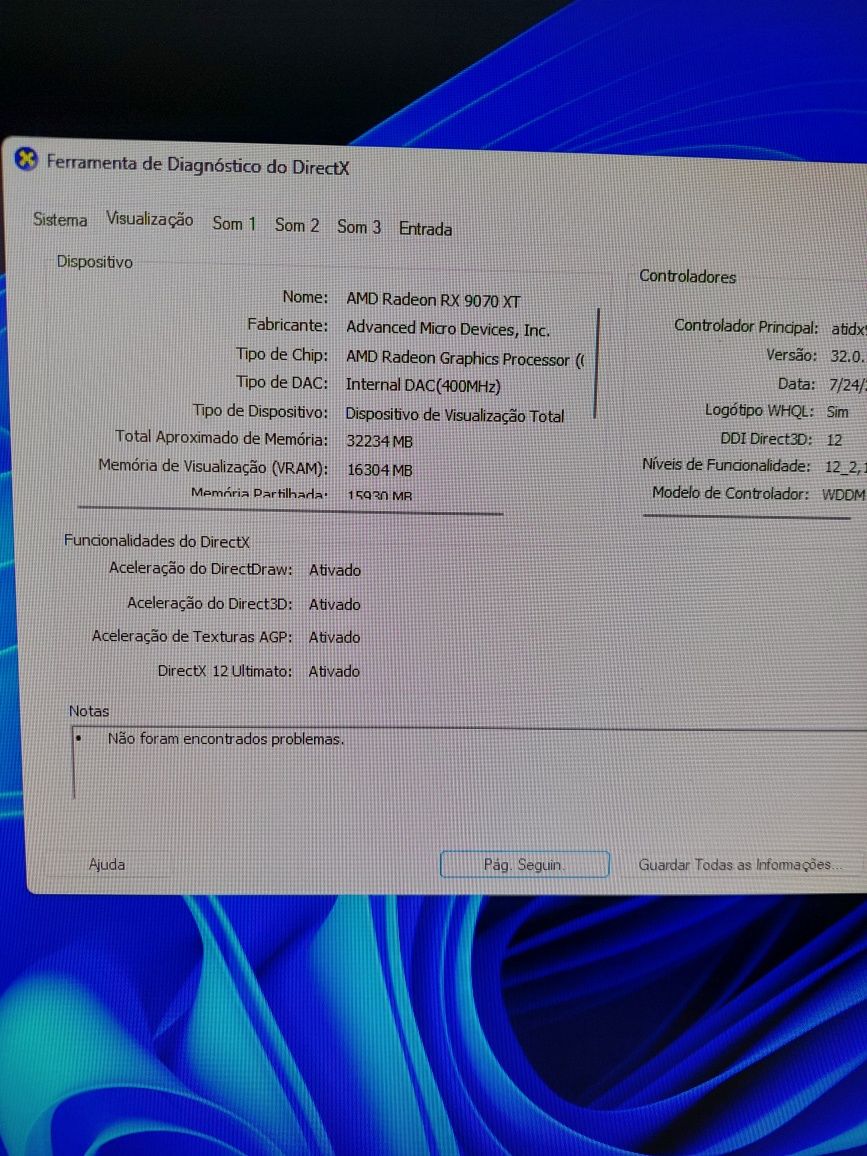Click Ativado next to DirectX 12 Ultimato
Viewport: 867px width, 1156px height.
(x=335, y=672)
